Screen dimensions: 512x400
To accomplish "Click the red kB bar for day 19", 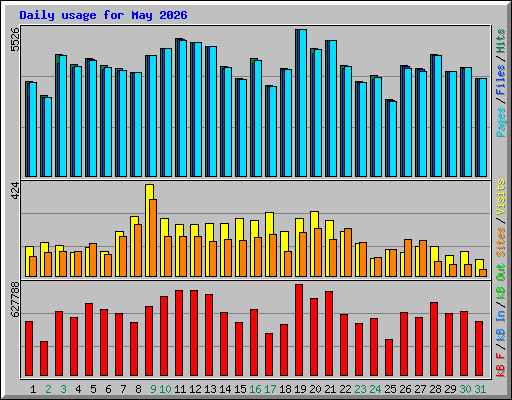I will 299,330.
